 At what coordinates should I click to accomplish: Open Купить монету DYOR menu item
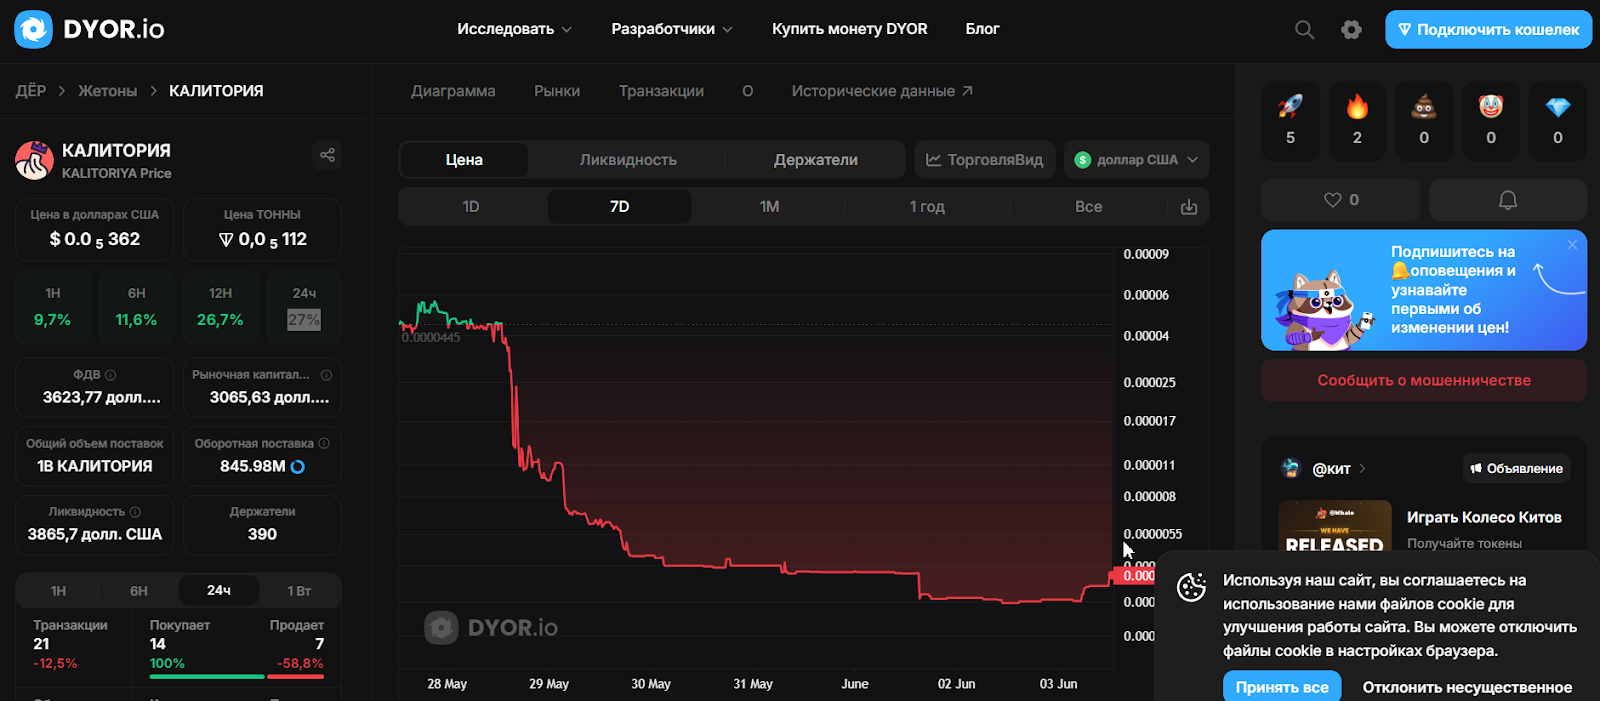coord(850,29)
